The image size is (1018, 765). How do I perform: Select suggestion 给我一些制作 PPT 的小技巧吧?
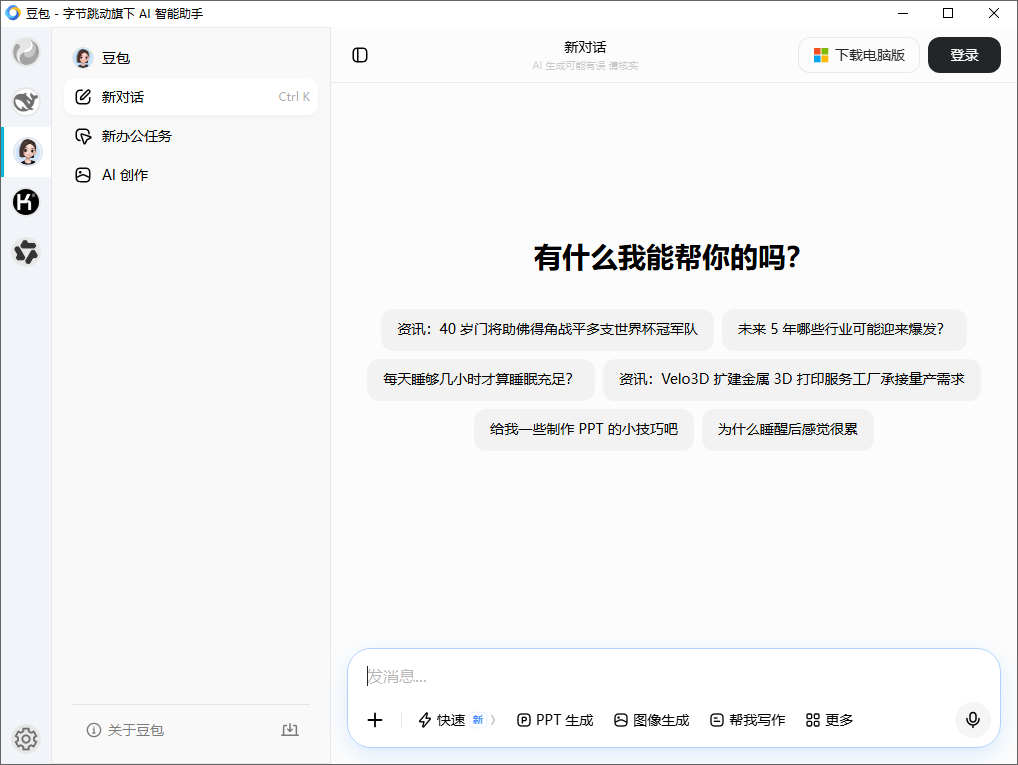point(584,429)
